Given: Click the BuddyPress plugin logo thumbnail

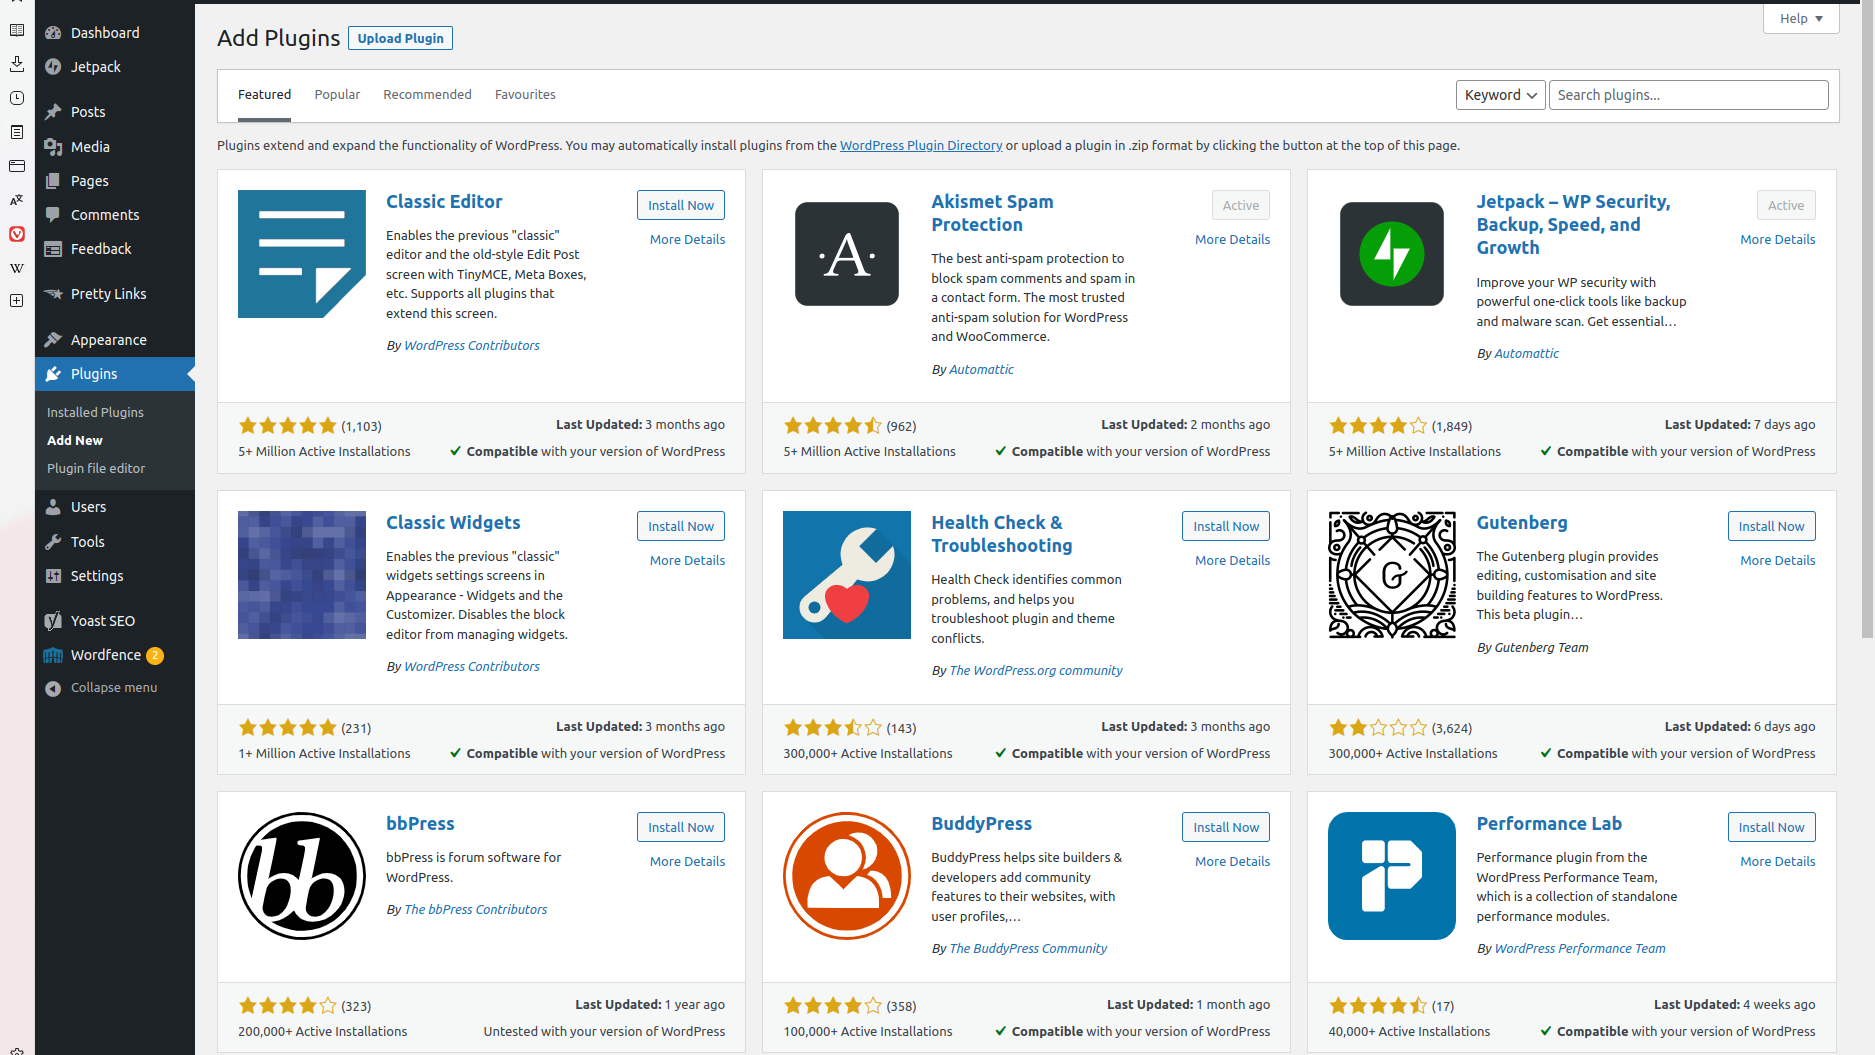Looking at the screenshot, I should pos(847,876).
